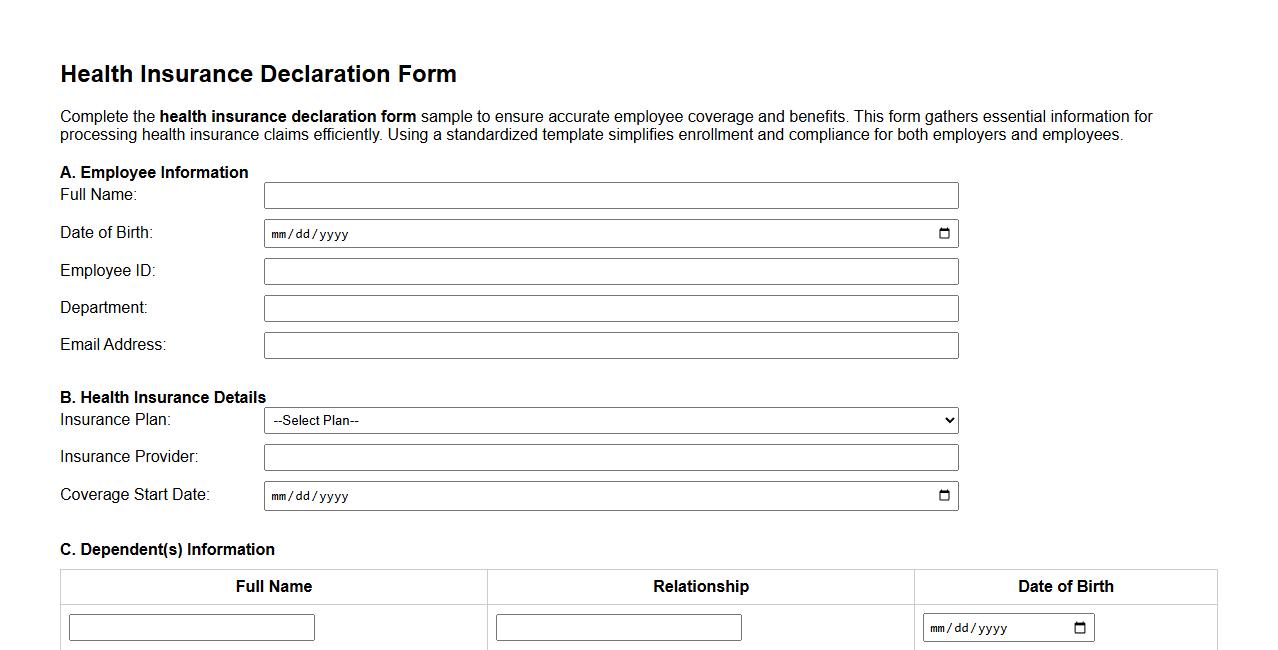Image resolution: width=1278 pixels, height=650 pixels.
Task: Click the Insurance Plan dropdown arrow
Action: pos(948,420)
